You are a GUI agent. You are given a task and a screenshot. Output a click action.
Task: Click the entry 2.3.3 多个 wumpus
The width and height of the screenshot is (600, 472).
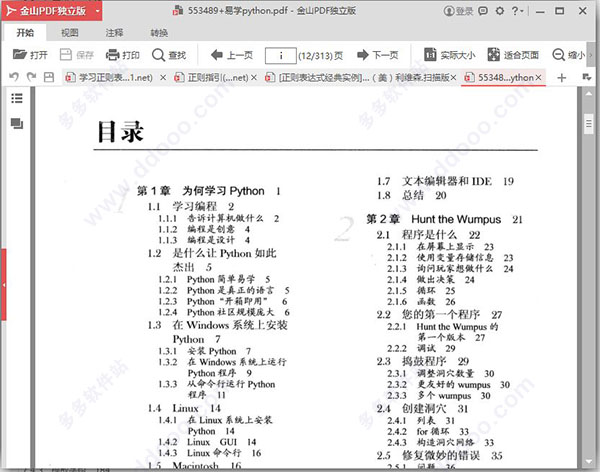click(x=439, y=395)
